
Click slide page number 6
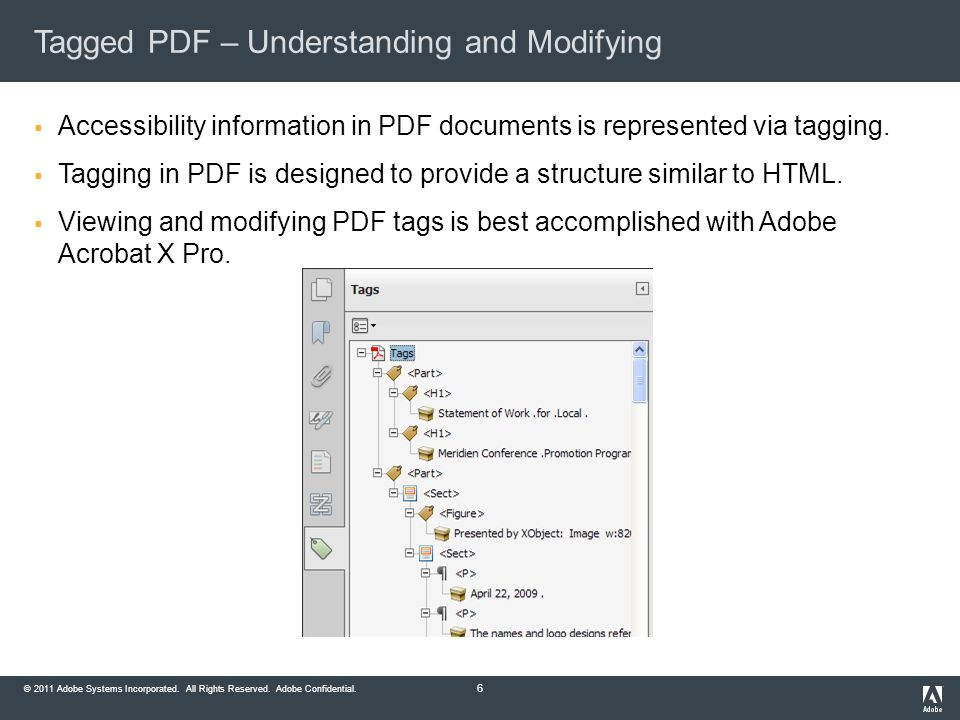pyautogui.click(x=480, y=688)
